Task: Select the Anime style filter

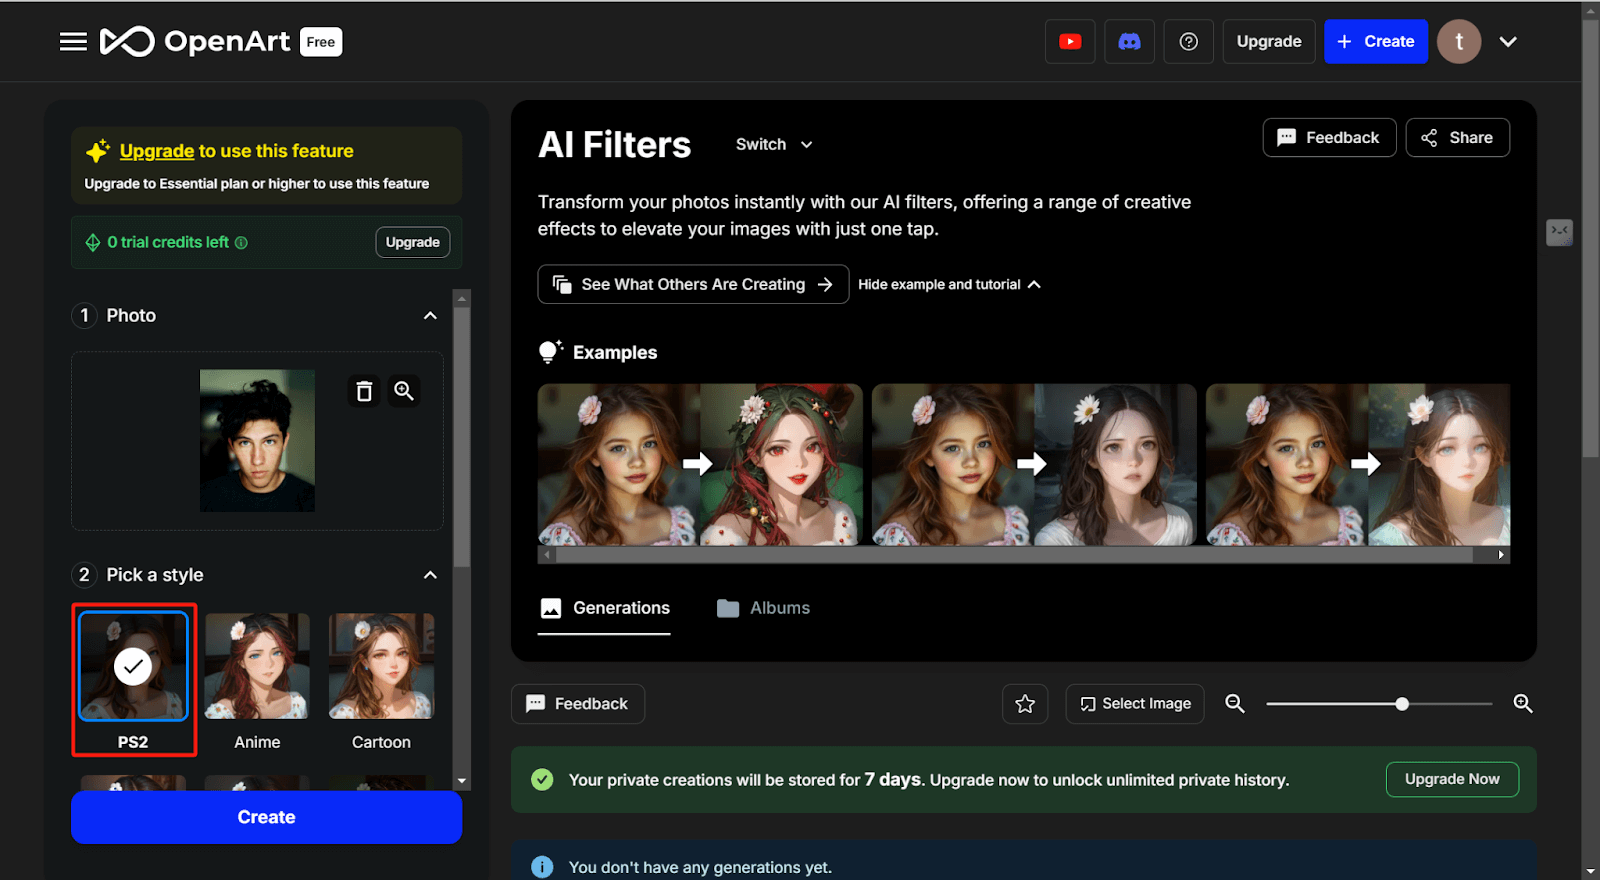Action: pos(257,668)
